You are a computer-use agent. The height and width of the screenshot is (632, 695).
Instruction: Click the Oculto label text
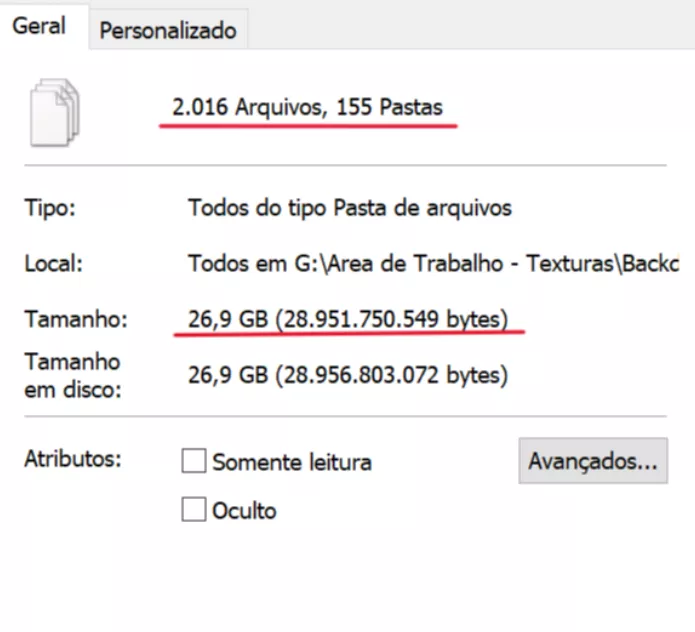click(x=244, y=511)
